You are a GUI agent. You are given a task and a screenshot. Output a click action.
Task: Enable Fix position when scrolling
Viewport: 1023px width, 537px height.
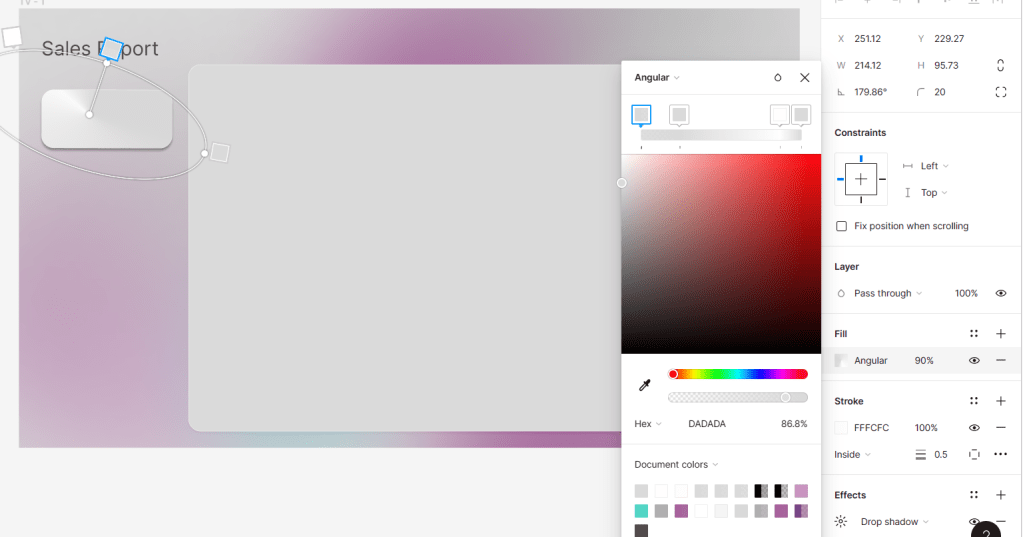(841, 226)
